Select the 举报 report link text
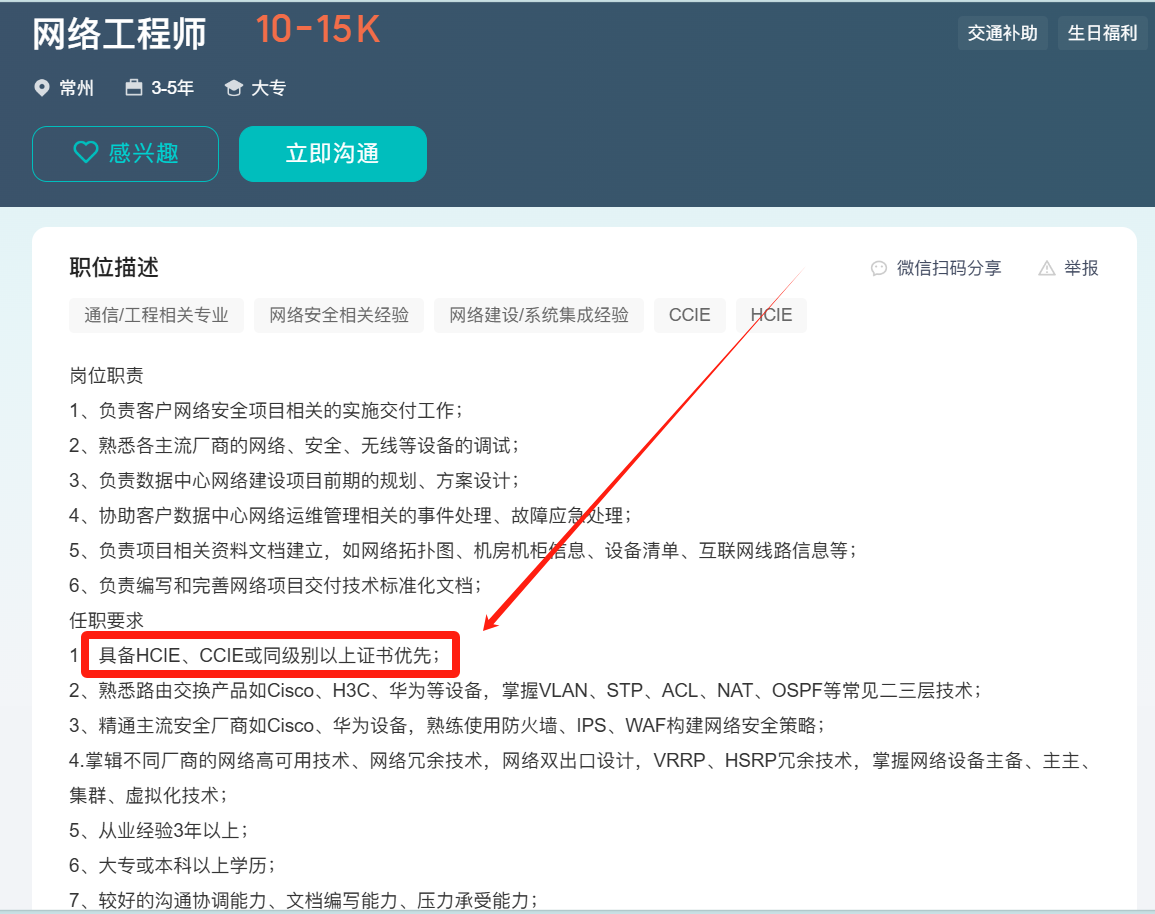The width and height of the screenshot is (1155, 914). pyautogui.click(x=1081, y=268)
